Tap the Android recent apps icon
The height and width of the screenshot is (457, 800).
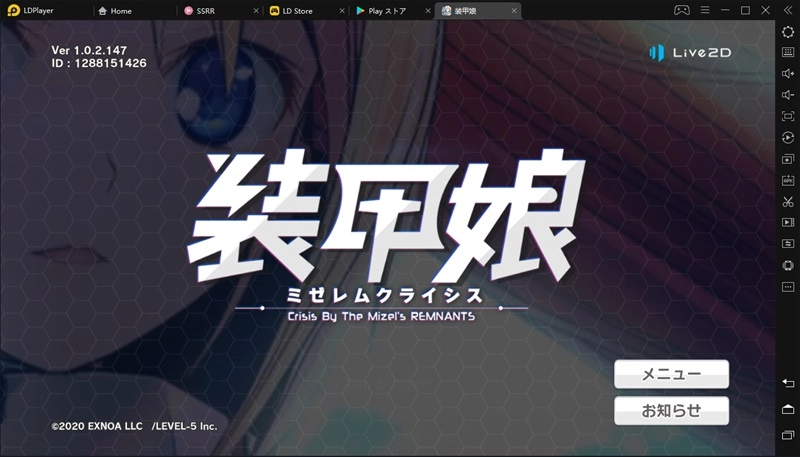click(x=788, y=435)
